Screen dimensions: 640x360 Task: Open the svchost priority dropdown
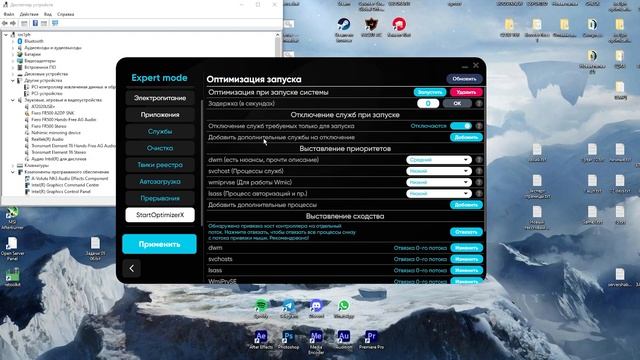point(439,171)
